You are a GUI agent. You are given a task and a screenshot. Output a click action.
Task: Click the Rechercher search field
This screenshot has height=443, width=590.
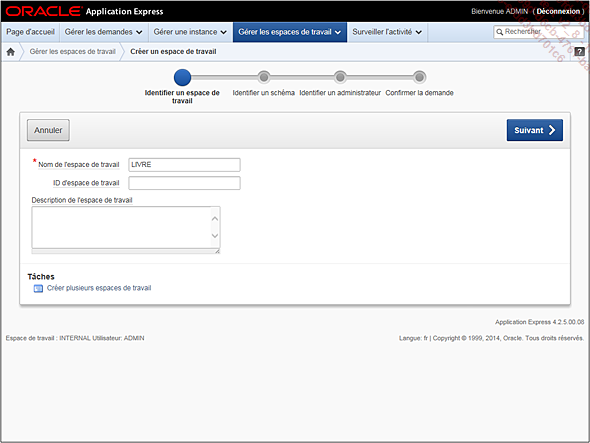coord(538,32)
